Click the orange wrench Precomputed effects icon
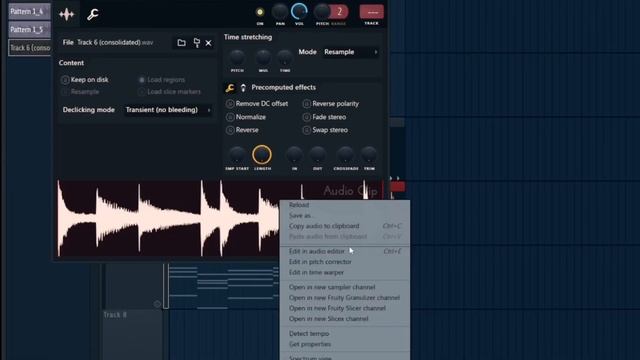 (x=230, y=88)
